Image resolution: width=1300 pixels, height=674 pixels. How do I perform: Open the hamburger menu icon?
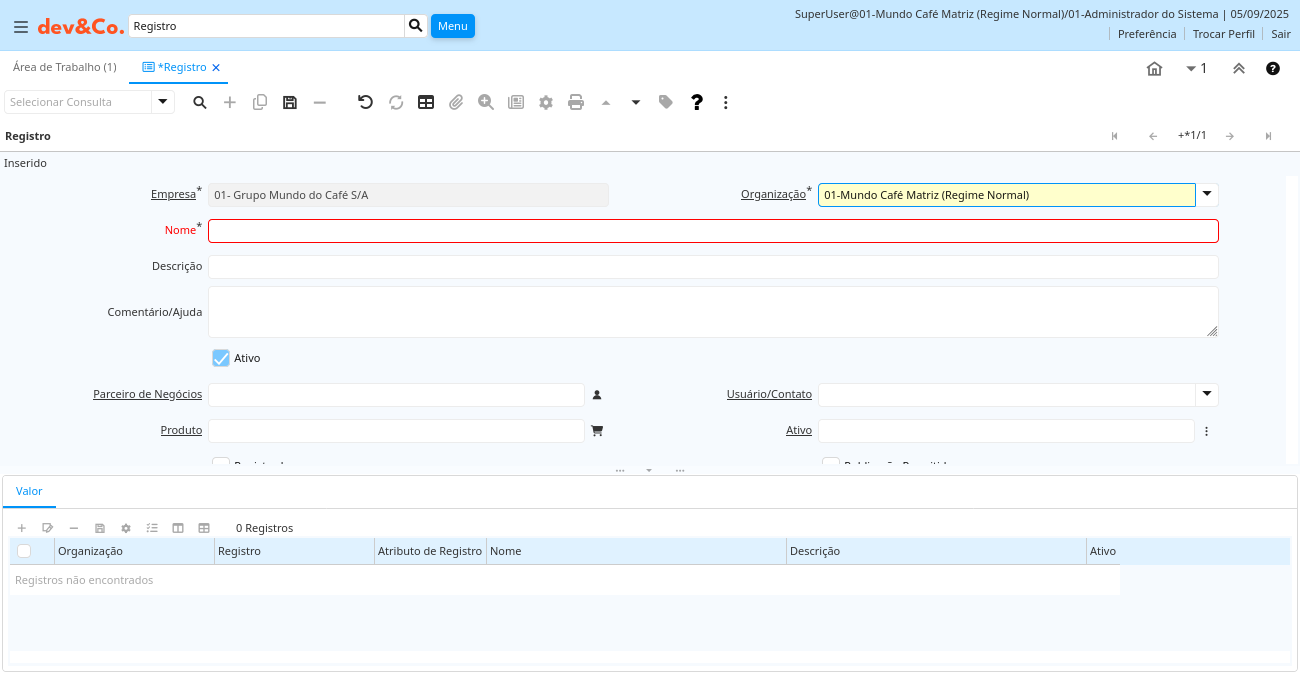(x=20, y=27)
